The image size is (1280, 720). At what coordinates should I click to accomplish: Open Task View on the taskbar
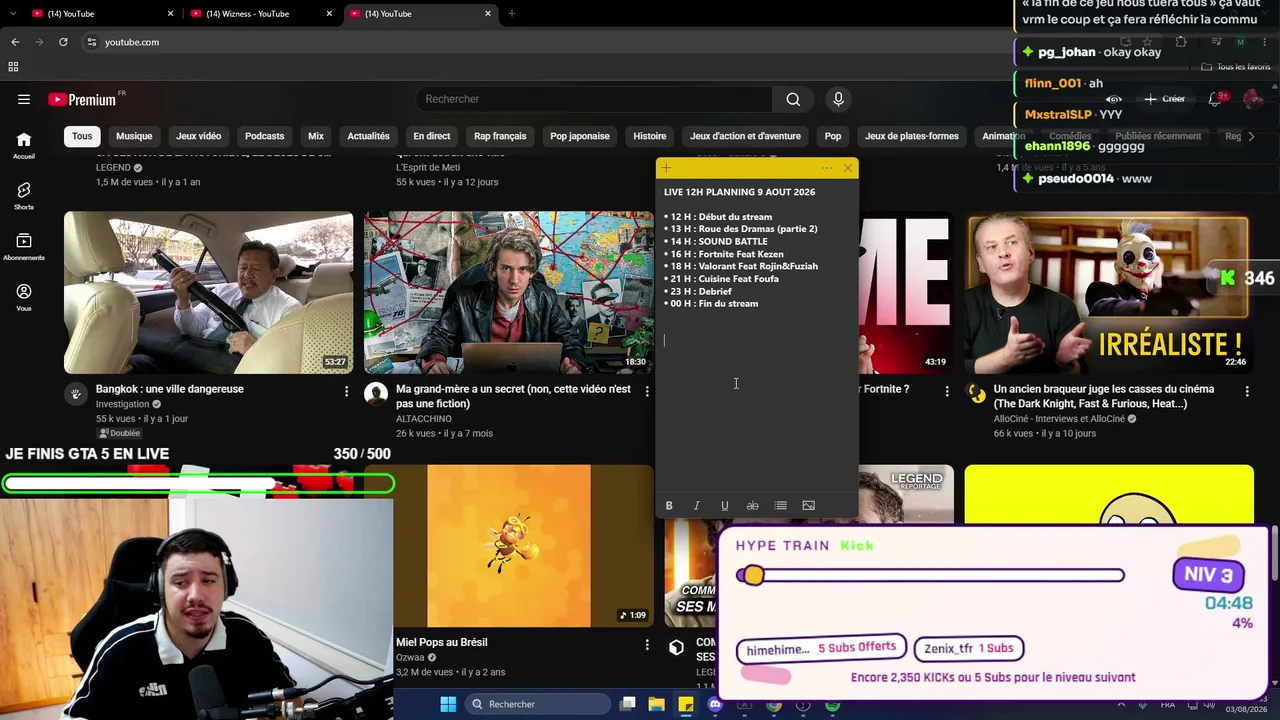click(628, 704)
